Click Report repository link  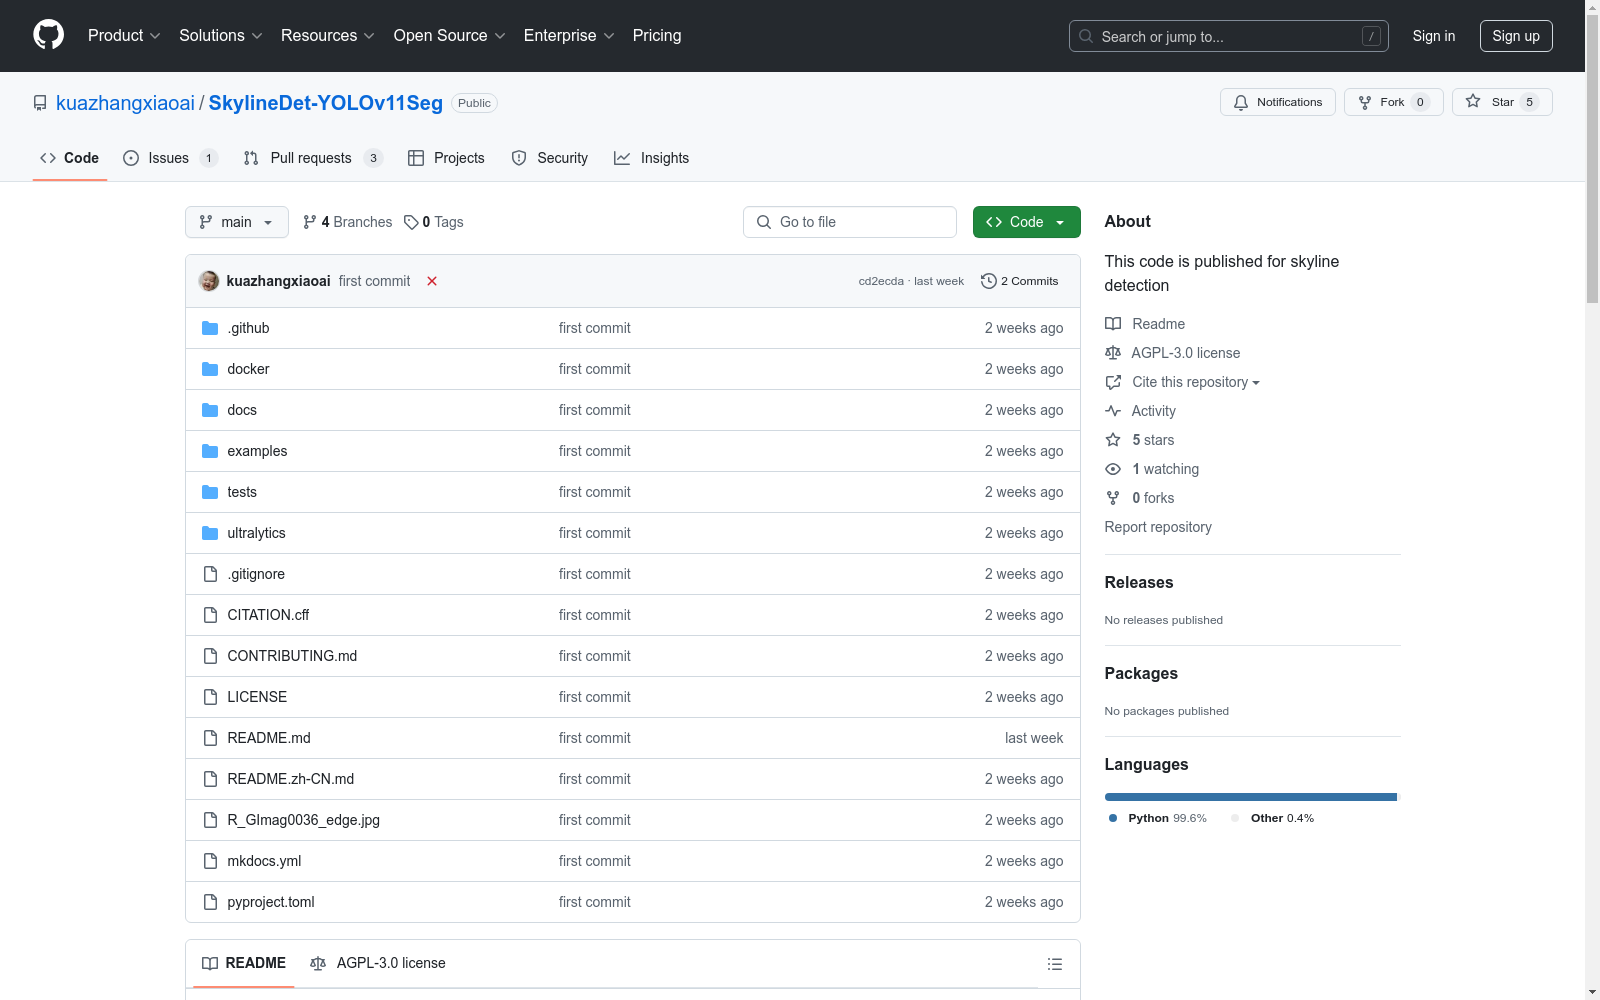pos(1158,527)
